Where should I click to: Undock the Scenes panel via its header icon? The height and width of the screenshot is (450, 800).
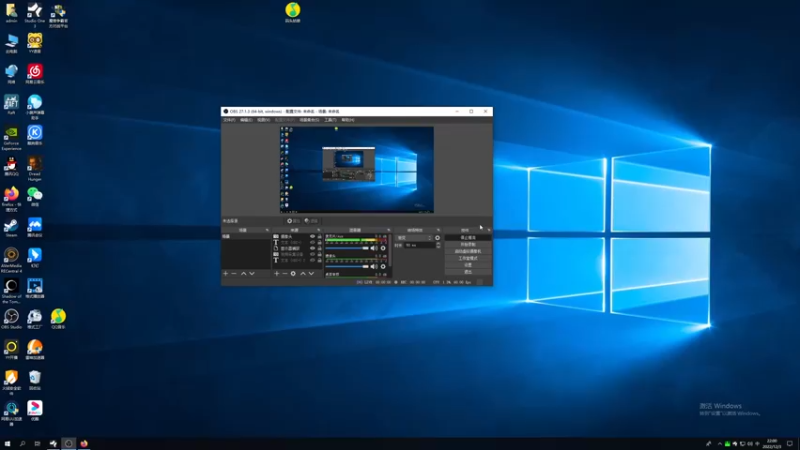tap(267, 230)
